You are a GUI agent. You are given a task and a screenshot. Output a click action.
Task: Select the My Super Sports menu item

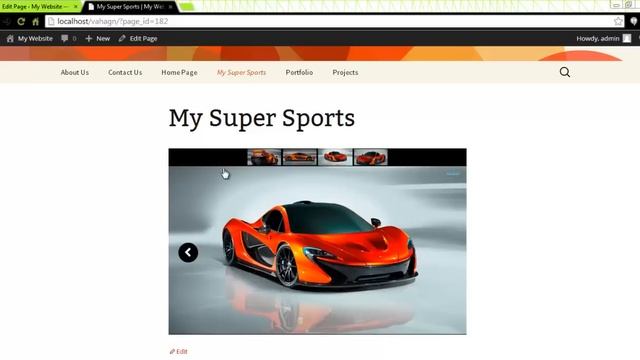tap(241, 72)
